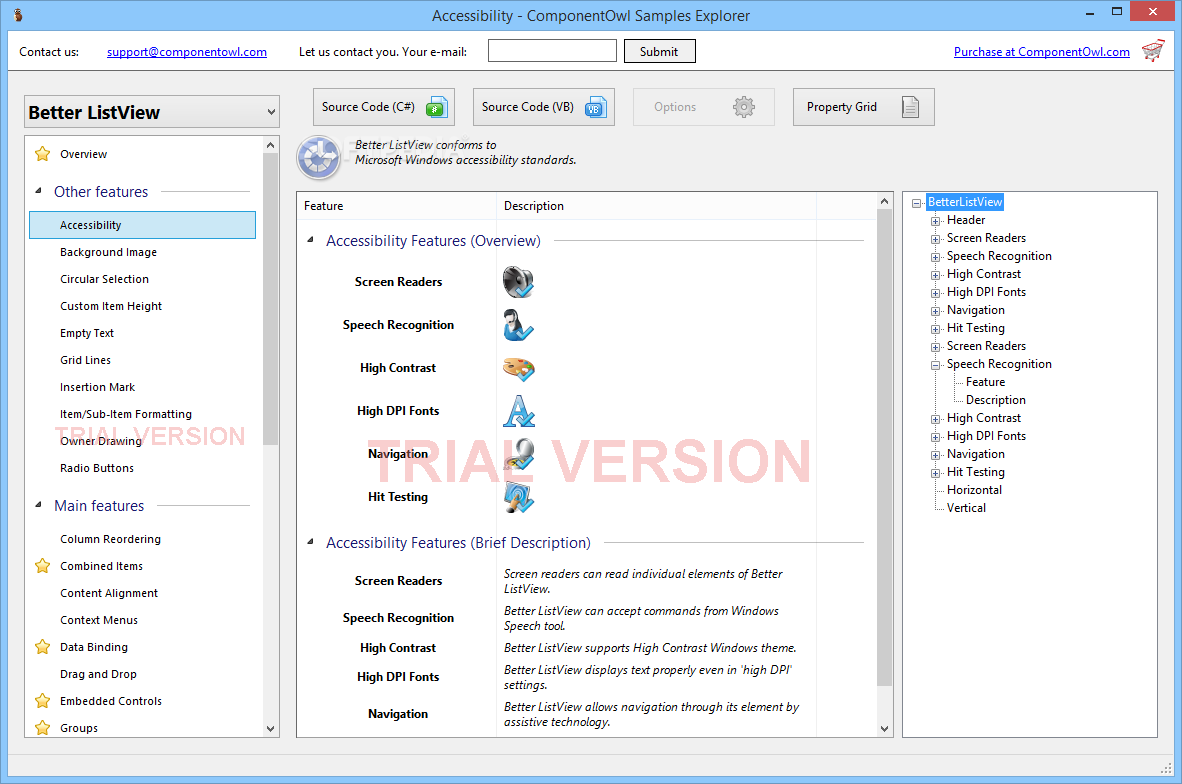The height and width of the screenshot is (784, 1182).
Task: Open the Purchase at ComponentOwl.com link
Action: click(x=1042, y=52)
